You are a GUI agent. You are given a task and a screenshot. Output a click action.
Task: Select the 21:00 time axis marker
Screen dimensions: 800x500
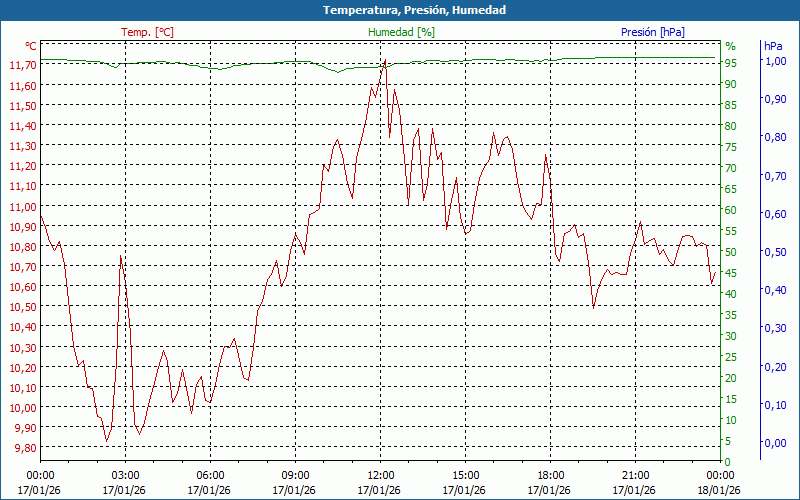635,475
